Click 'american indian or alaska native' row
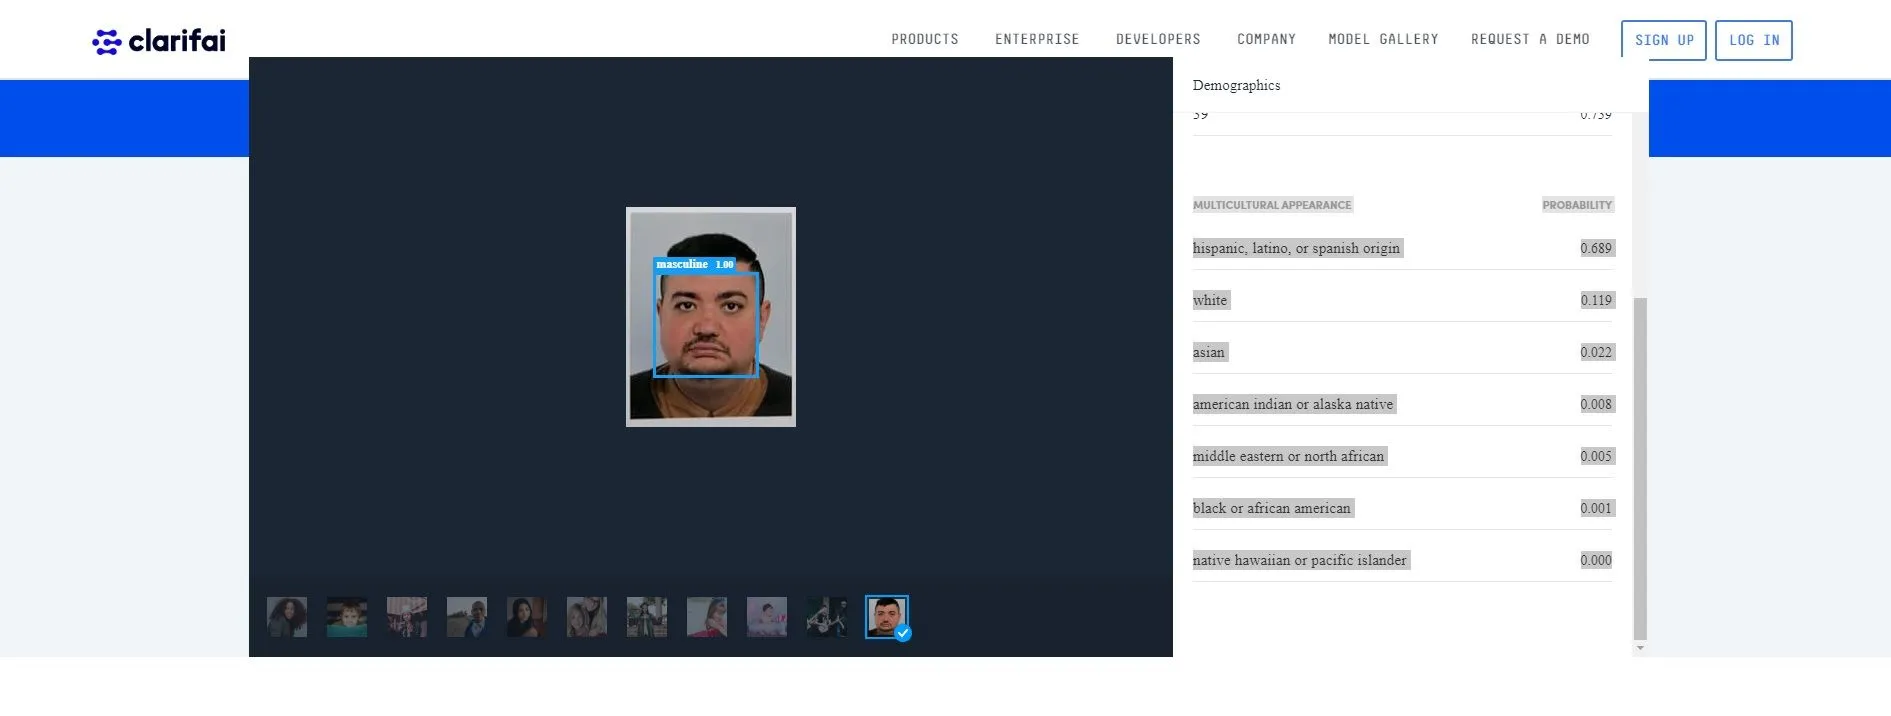Image resolution: width=1891 pixels, height=716 pixels. coord(1403,404)
